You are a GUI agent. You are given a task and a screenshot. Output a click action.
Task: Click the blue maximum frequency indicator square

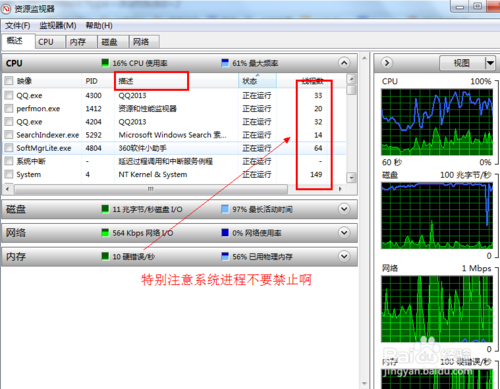point(225,63)
